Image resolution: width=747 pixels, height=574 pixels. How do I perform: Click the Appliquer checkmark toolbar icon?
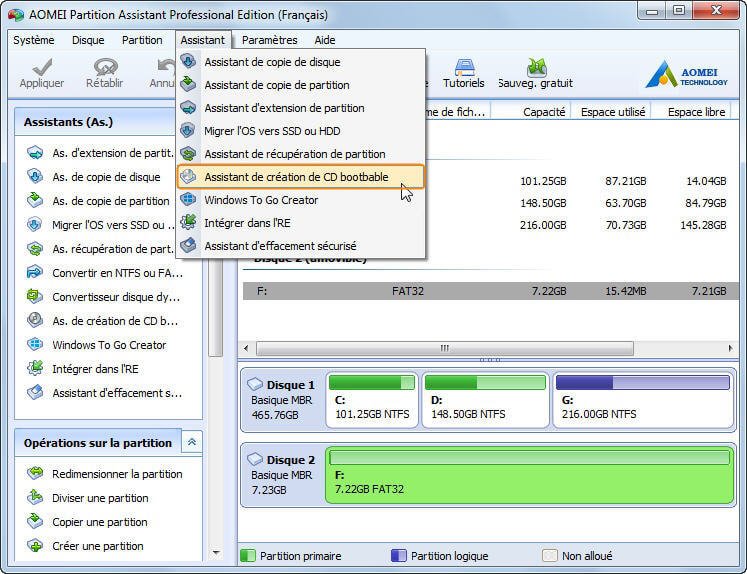42,67
